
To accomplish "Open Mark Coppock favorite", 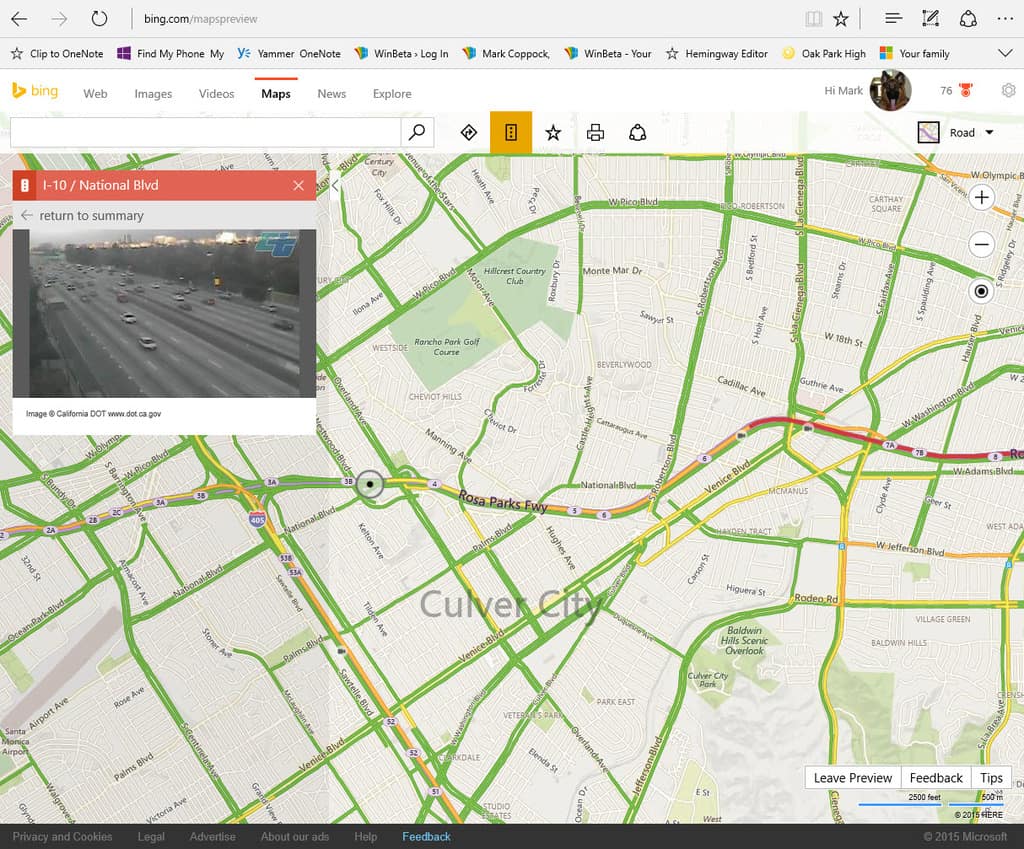I will tap(506, 54).
